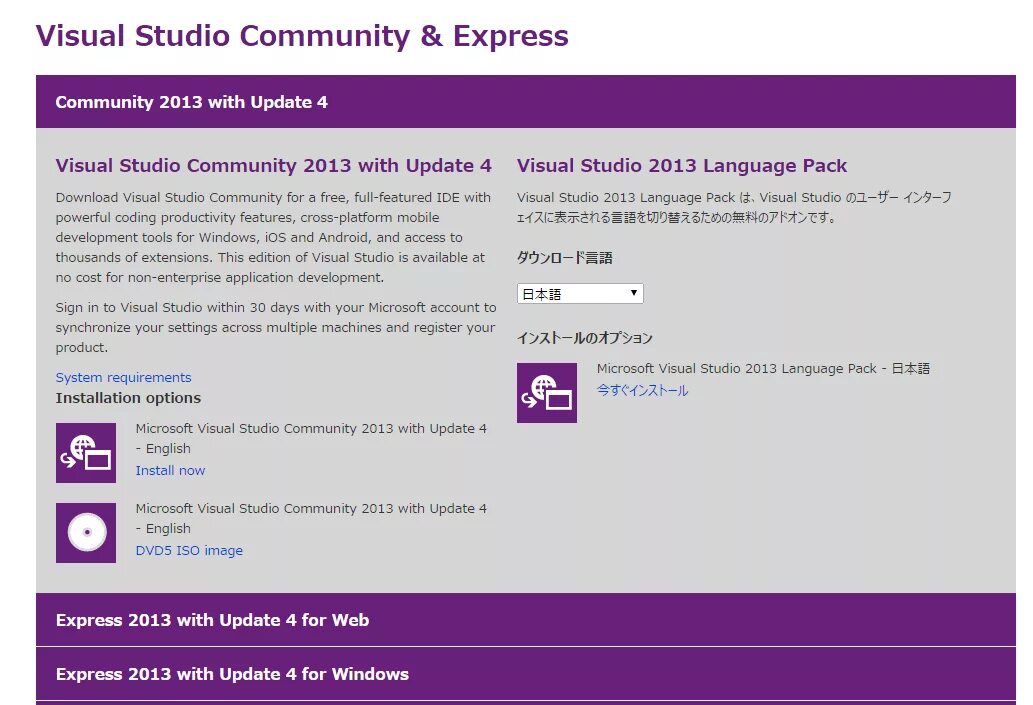Click the Download Visual Studio Community paragraph

pyautogui.click(x=273, y=237)
